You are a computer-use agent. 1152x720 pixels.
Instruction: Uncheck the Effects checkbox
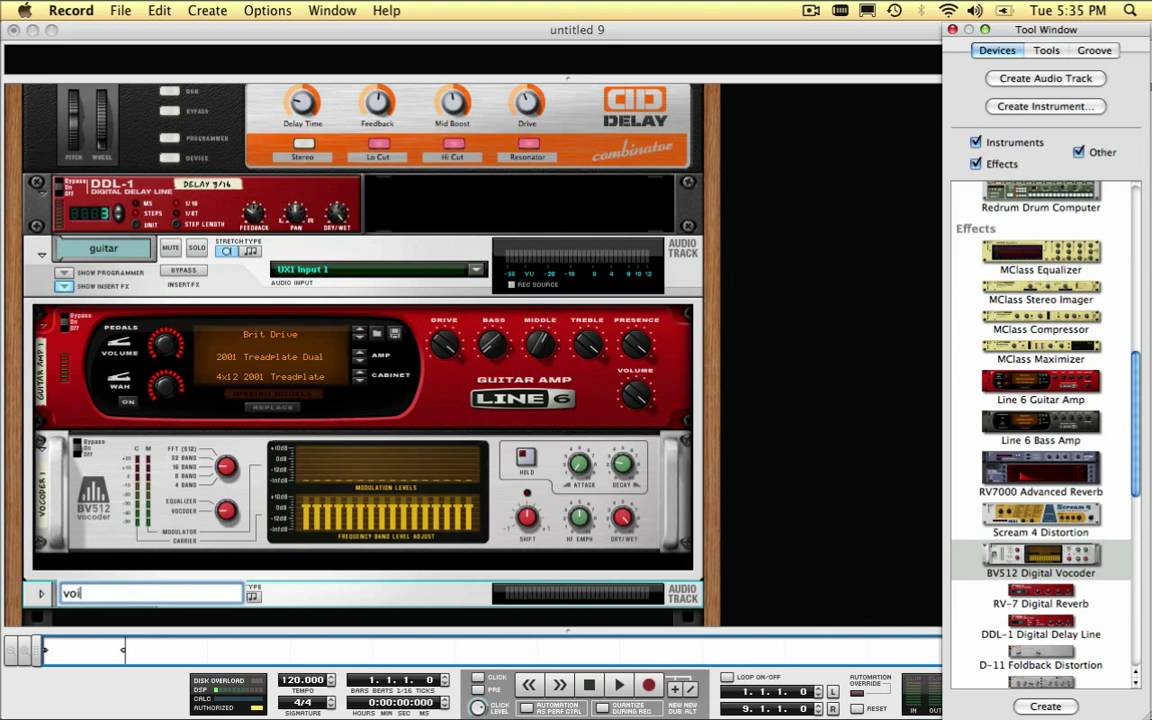(976, 163)
